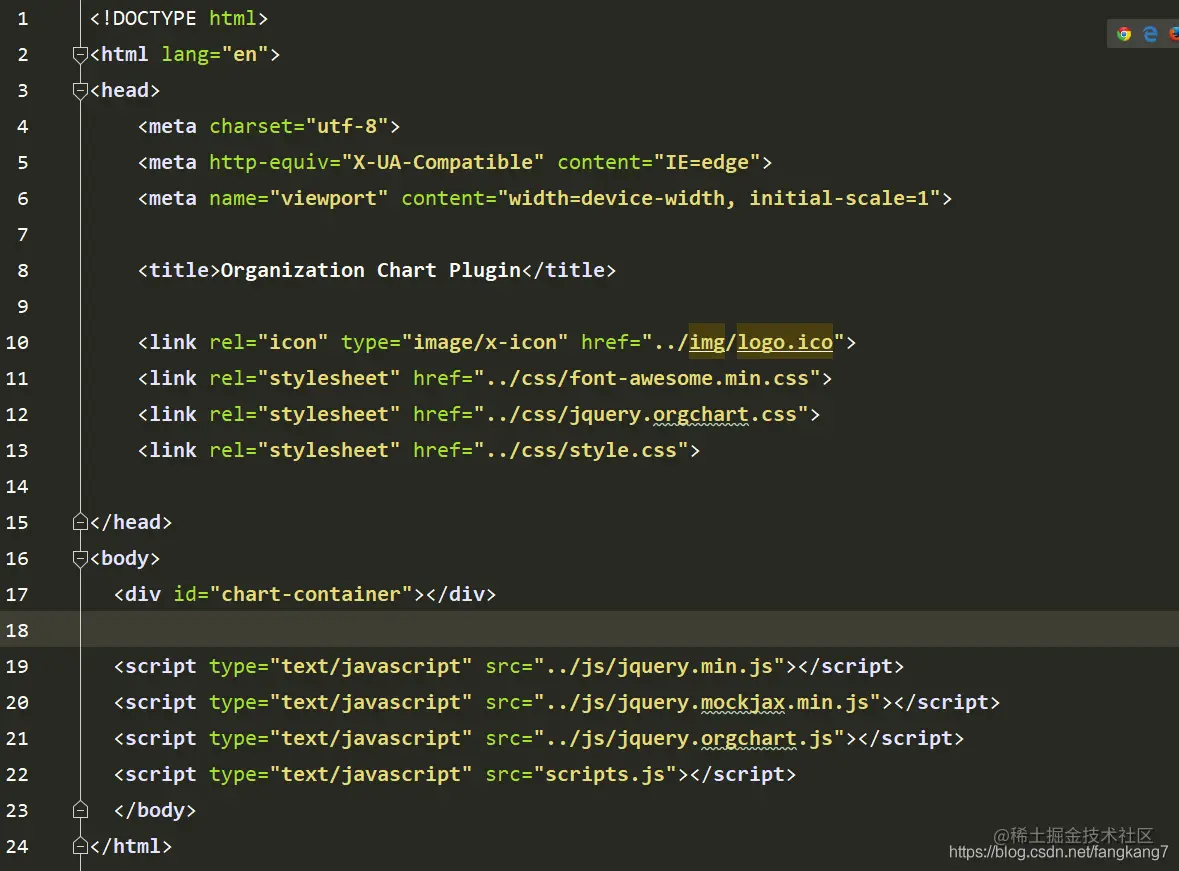Image resolution: width=1179 pixels, height=871 pixels.
Task: Click line number 24 in the gutter
Action: point(17,846)
